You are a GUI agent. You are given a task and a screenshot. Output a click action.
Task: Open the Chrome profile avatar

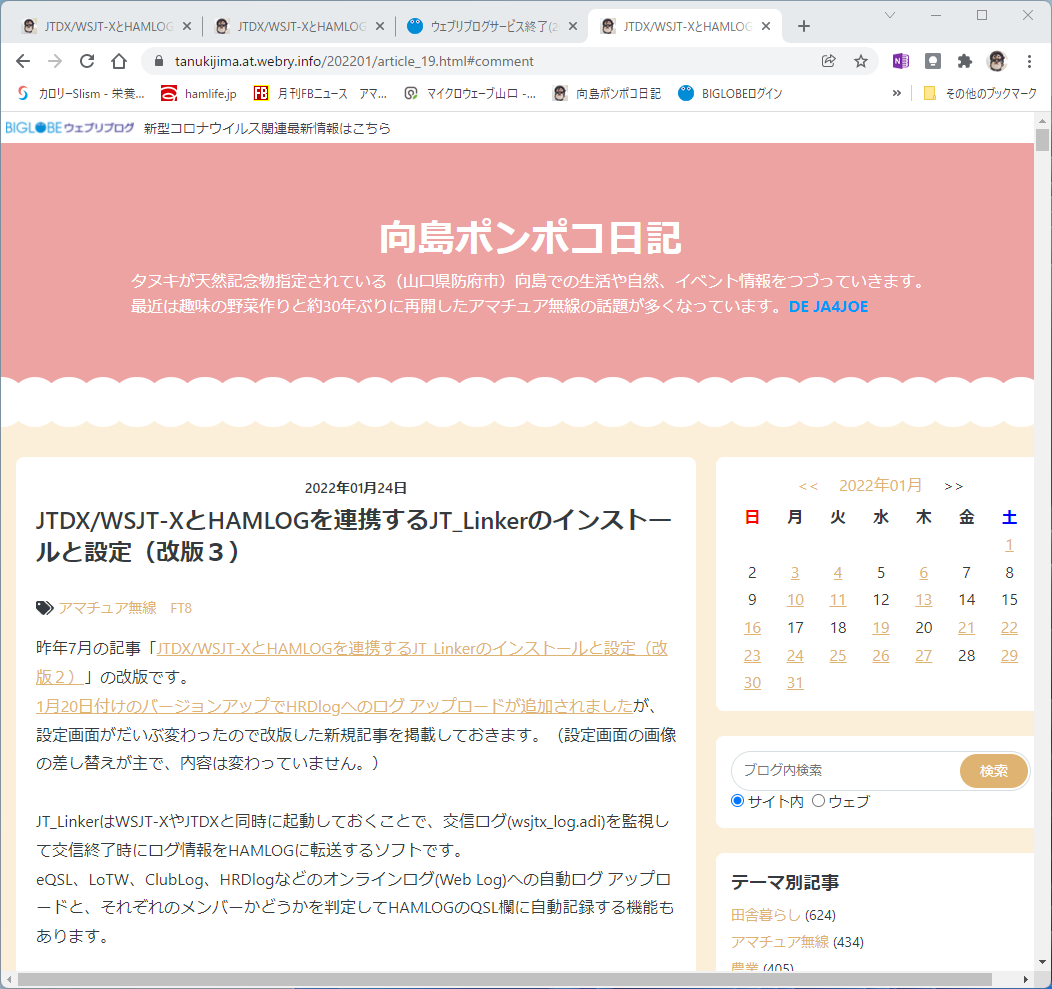997,61
